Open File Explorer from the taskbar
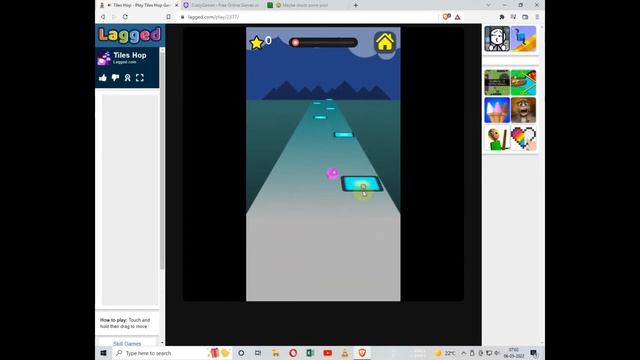This screenshot has width=640, height=360. click(276, 353)
